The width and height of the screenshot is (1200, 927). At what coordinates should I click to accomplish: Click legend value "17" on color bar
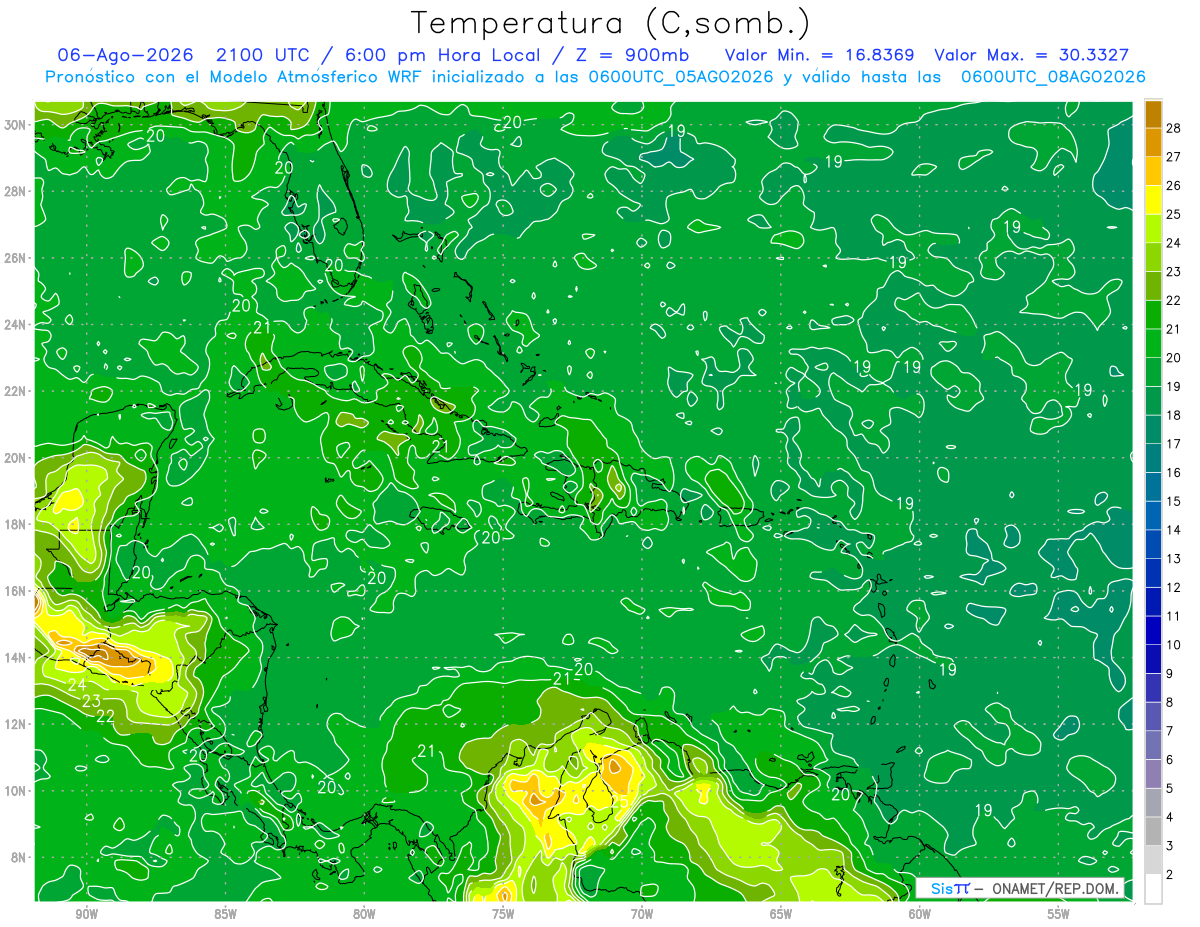[x=1174, y=444]
